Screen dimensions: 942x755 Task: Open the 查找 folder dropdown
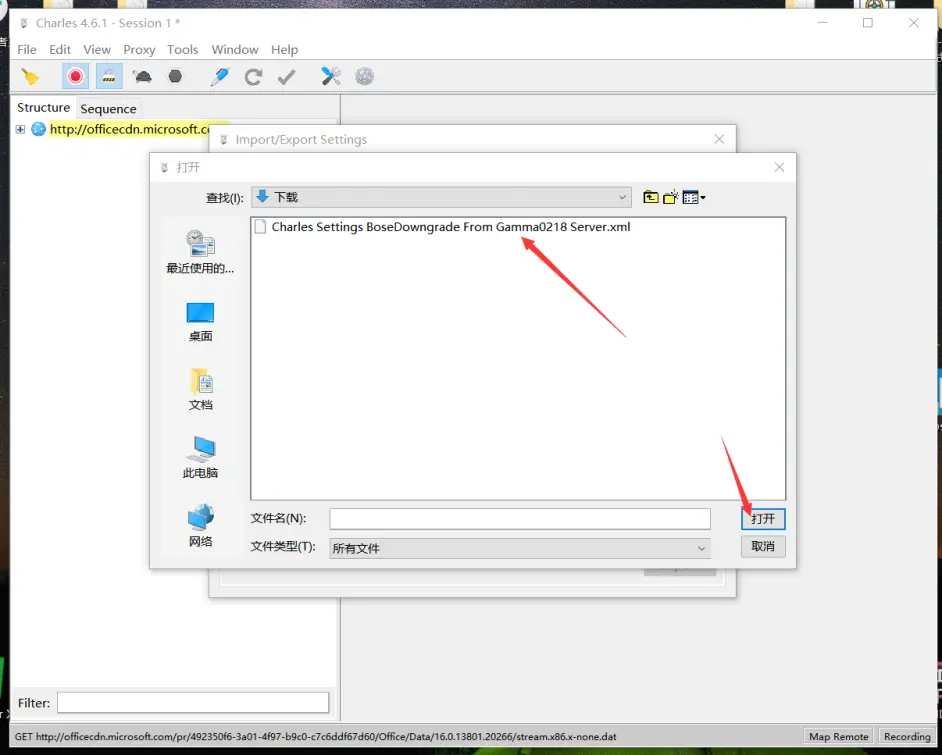coord(441,197)
